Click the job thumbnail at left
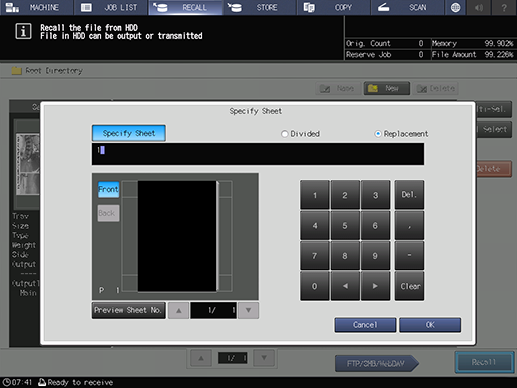 (x=28, y=164)
